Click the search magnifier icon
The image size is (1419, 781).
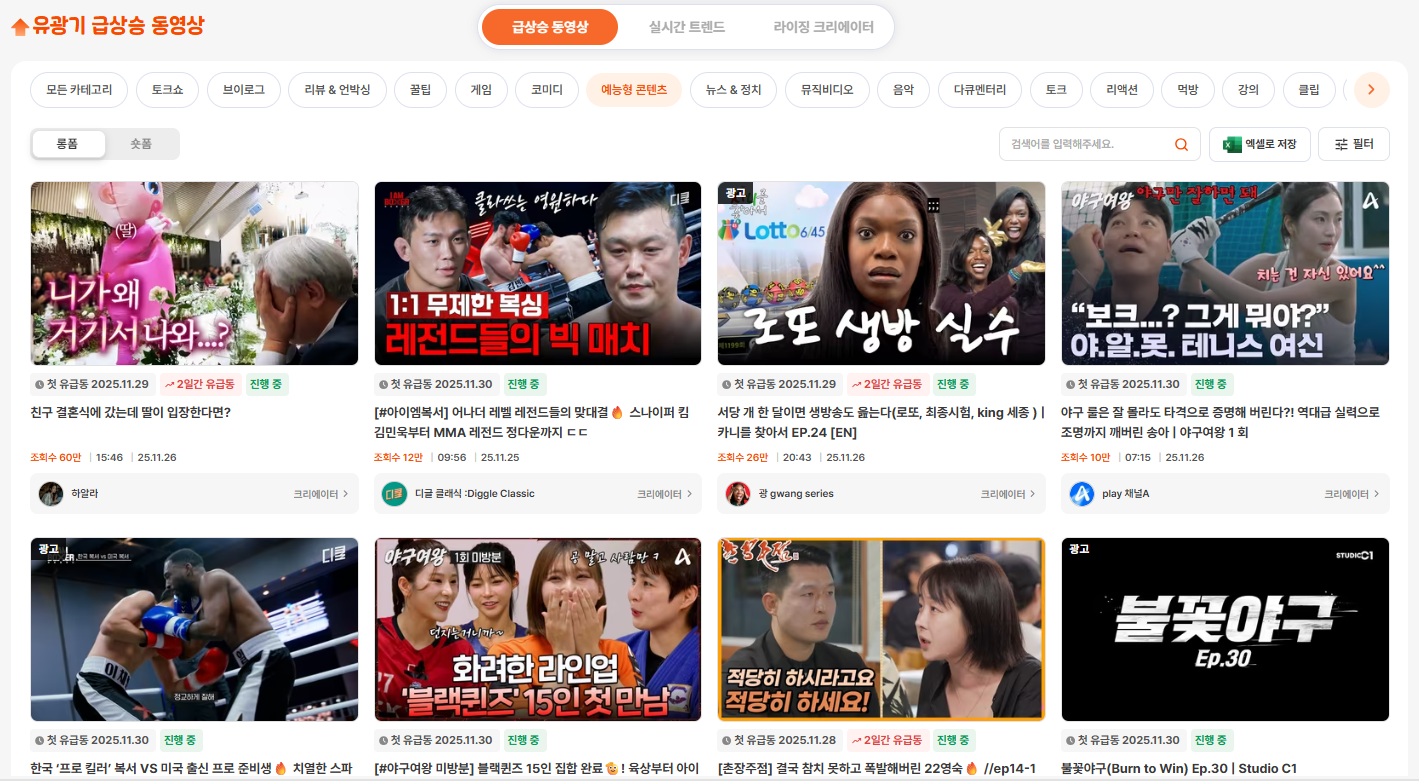tap(1181, 143)
